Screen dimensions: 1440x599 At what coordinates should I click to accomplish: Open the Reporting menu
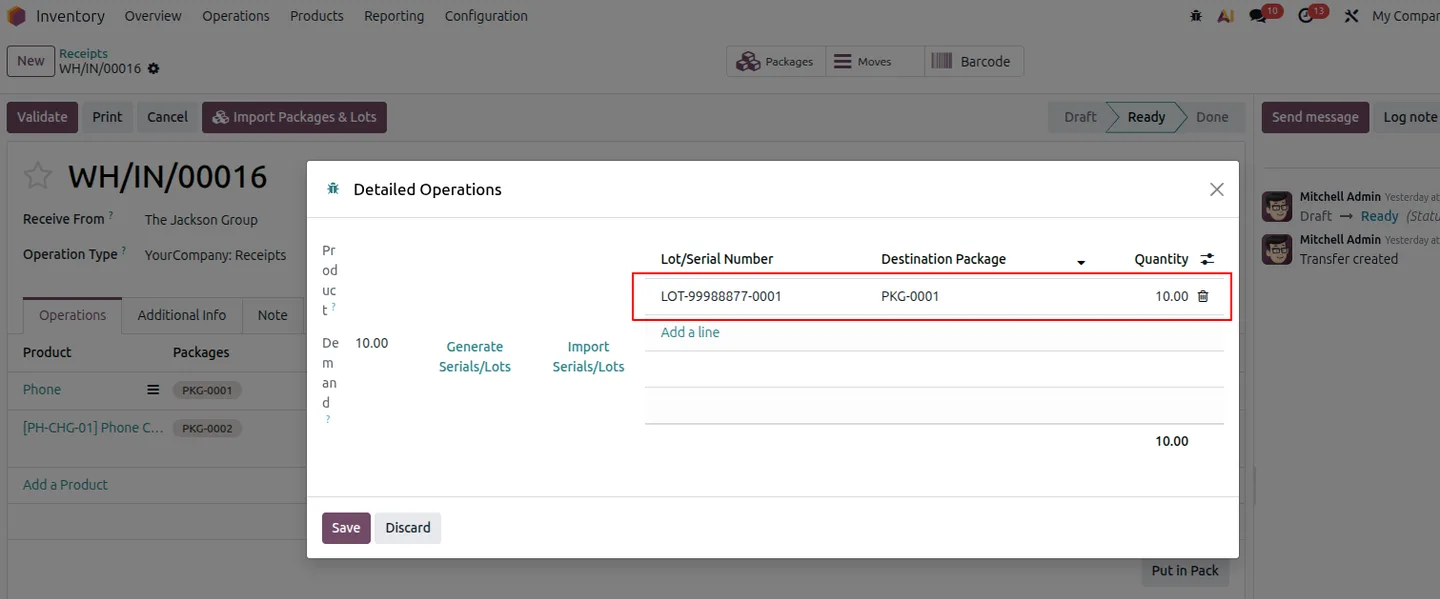(x=394, y=16)
